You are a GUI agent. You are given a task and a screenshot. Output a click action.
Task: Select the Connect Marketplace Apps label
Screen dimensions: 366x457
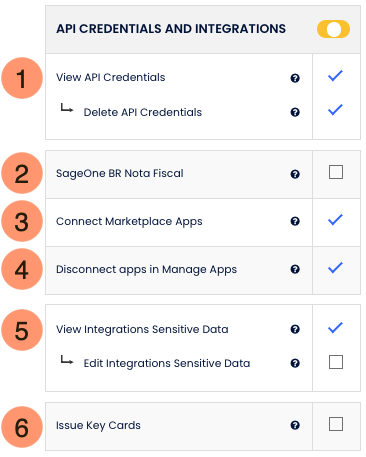[129, 222]
